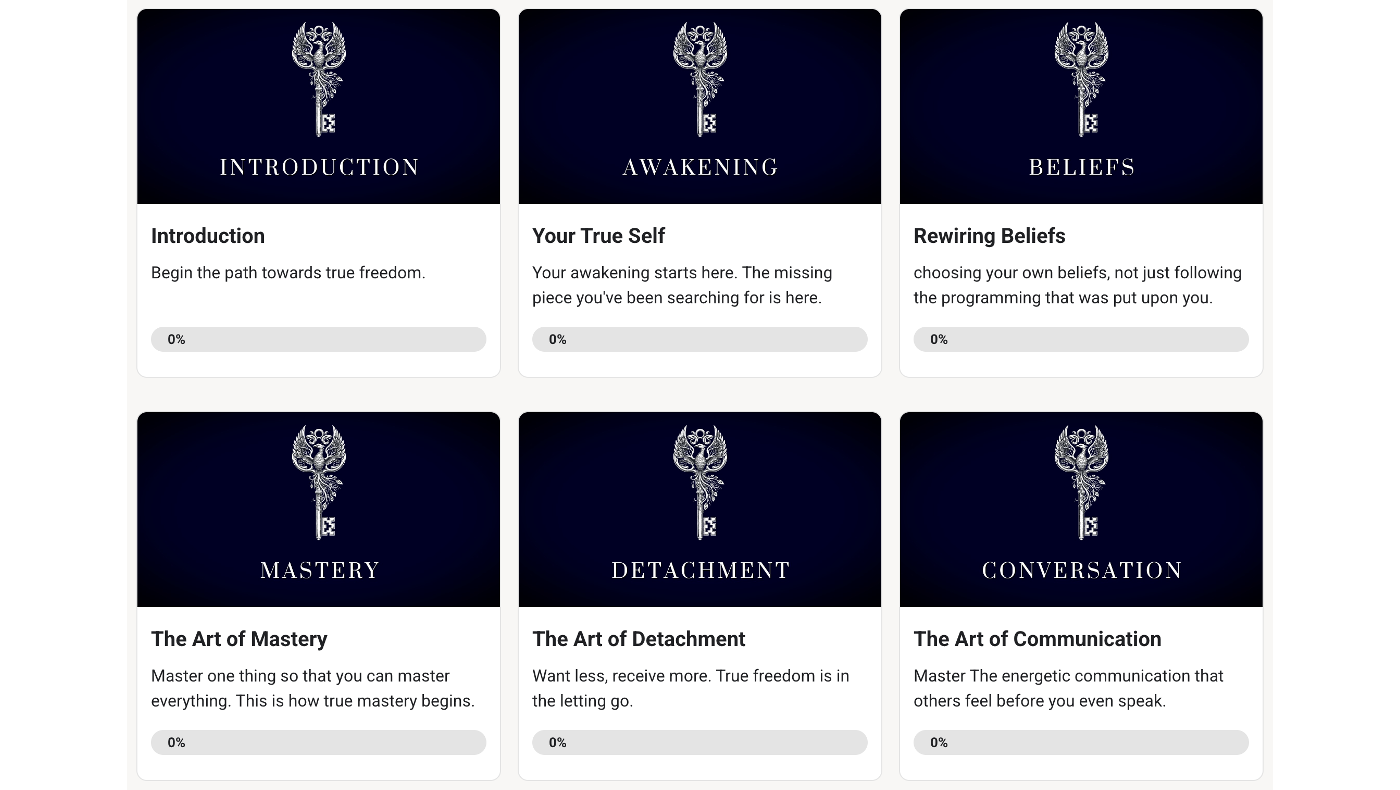Click the phoenix key icon on Mastery banner
The height and width of the screenshot is (790, 1400).
point(319,483)
